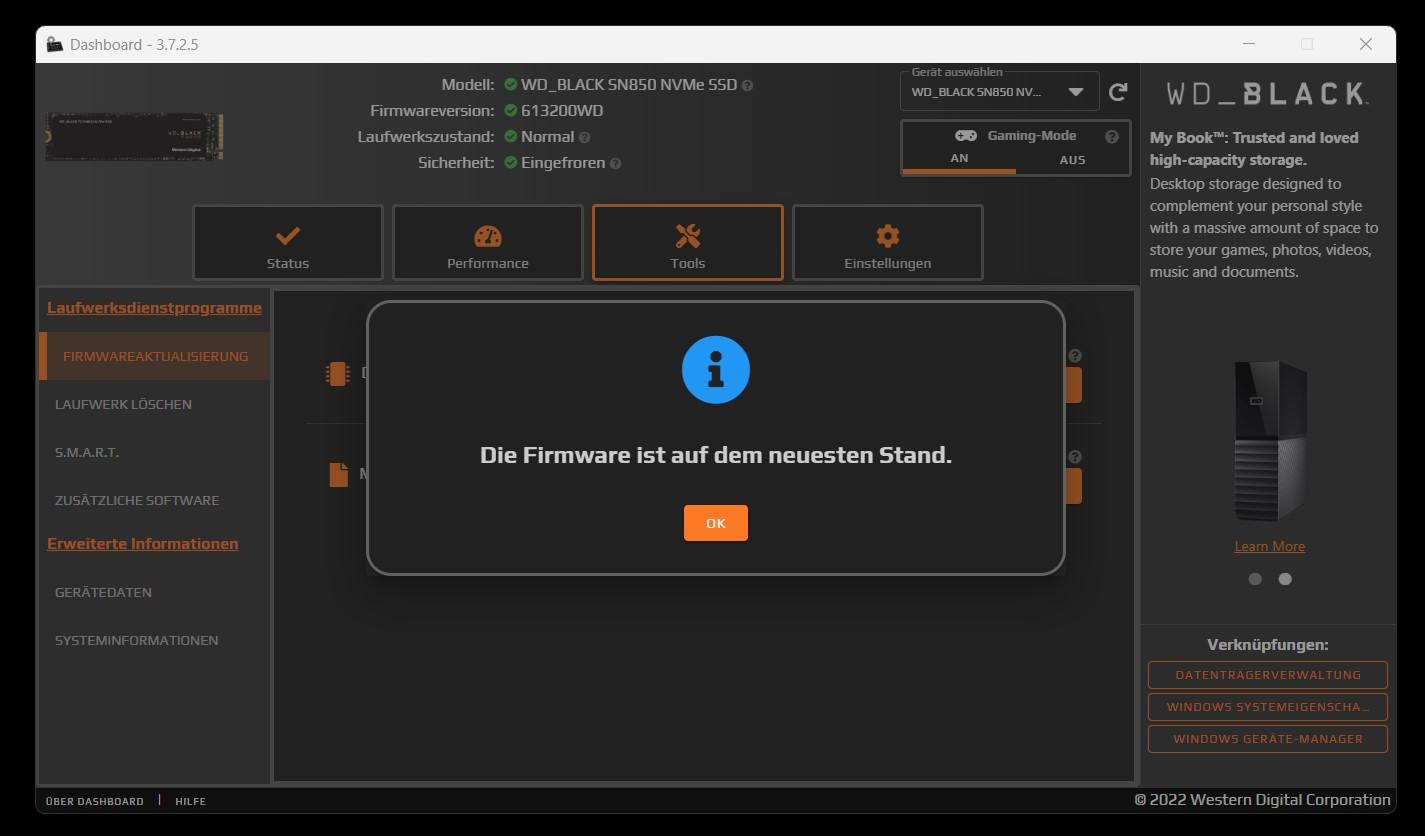Open the device selection dropdown
The width and height of the screenshot is (1425, 836).
(999, 92)
